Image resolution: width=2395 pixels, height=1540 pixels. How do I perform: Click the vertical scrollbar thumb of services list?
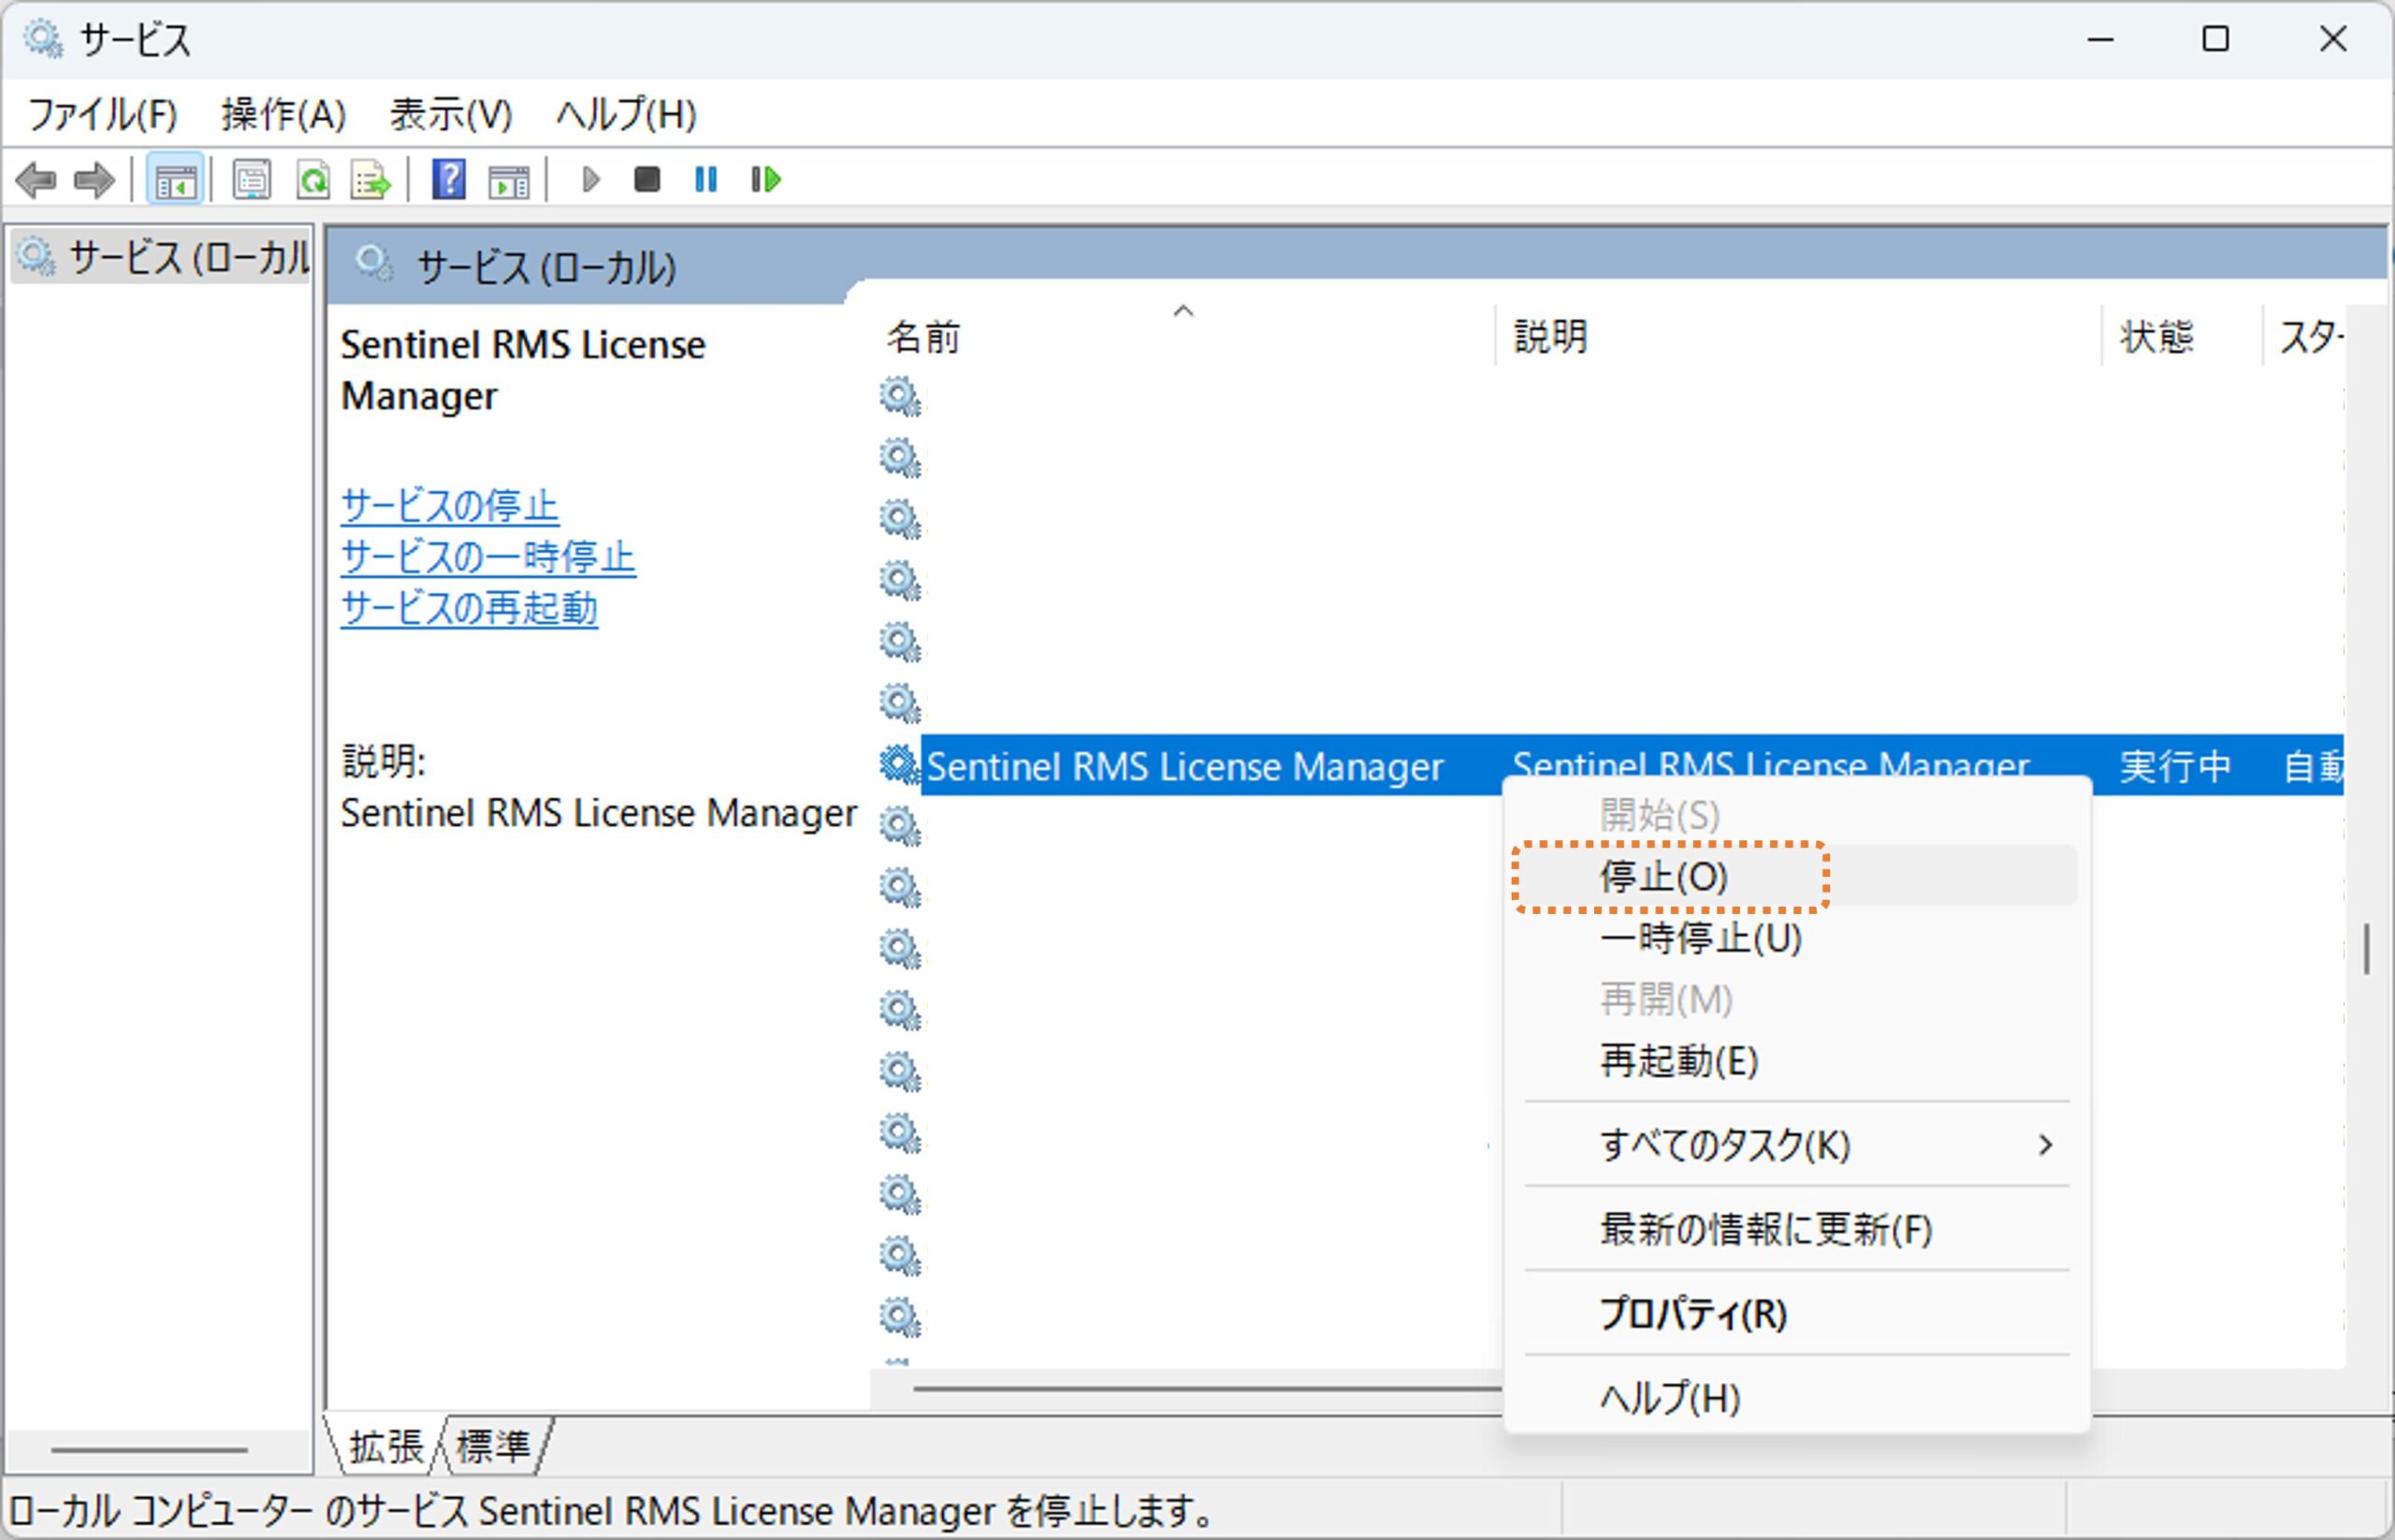[2366, 948]
